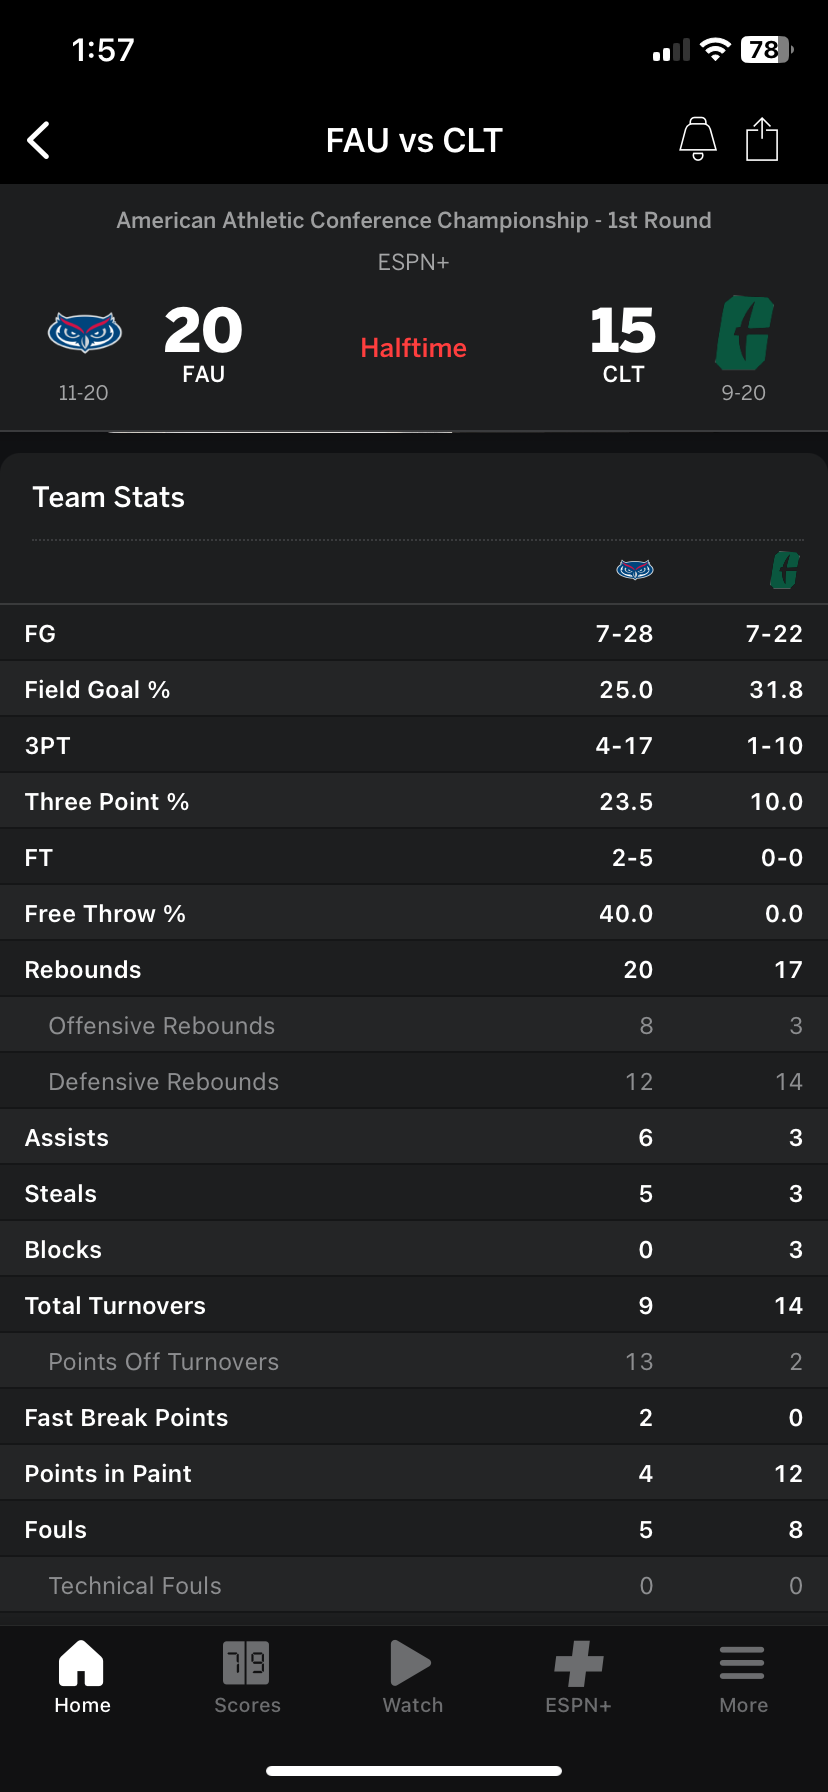This screenshot has width=828, height=1792.
Task: Open FAU Owls team logo in scoreboard
Action: [85, 332]
